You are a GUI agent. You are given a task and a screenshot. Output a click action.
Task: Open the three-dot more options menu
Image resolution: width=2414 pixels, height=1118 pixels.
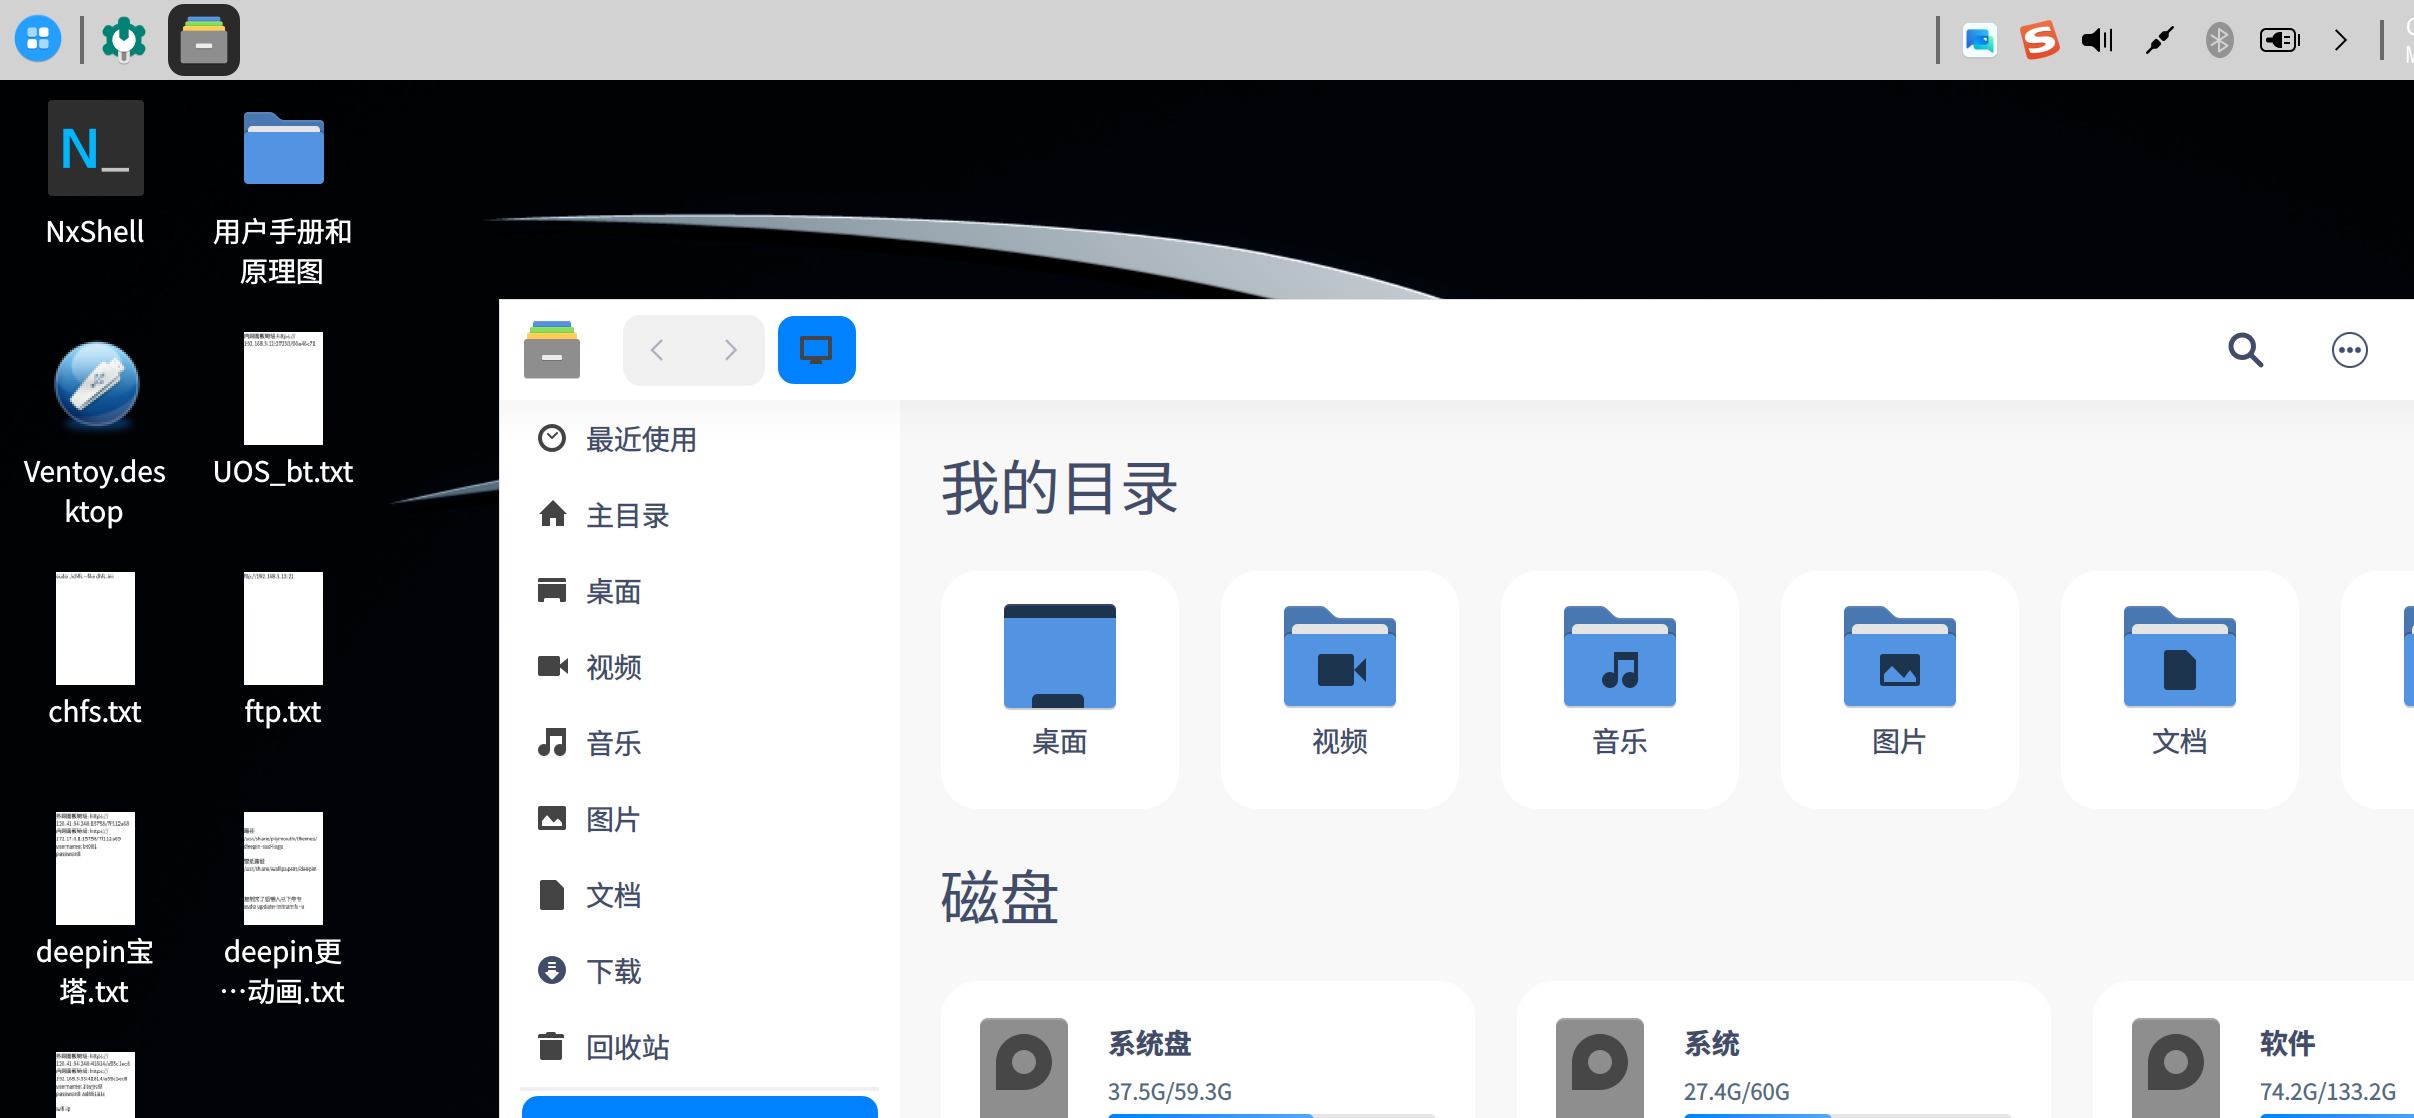tap(2349, 350)
